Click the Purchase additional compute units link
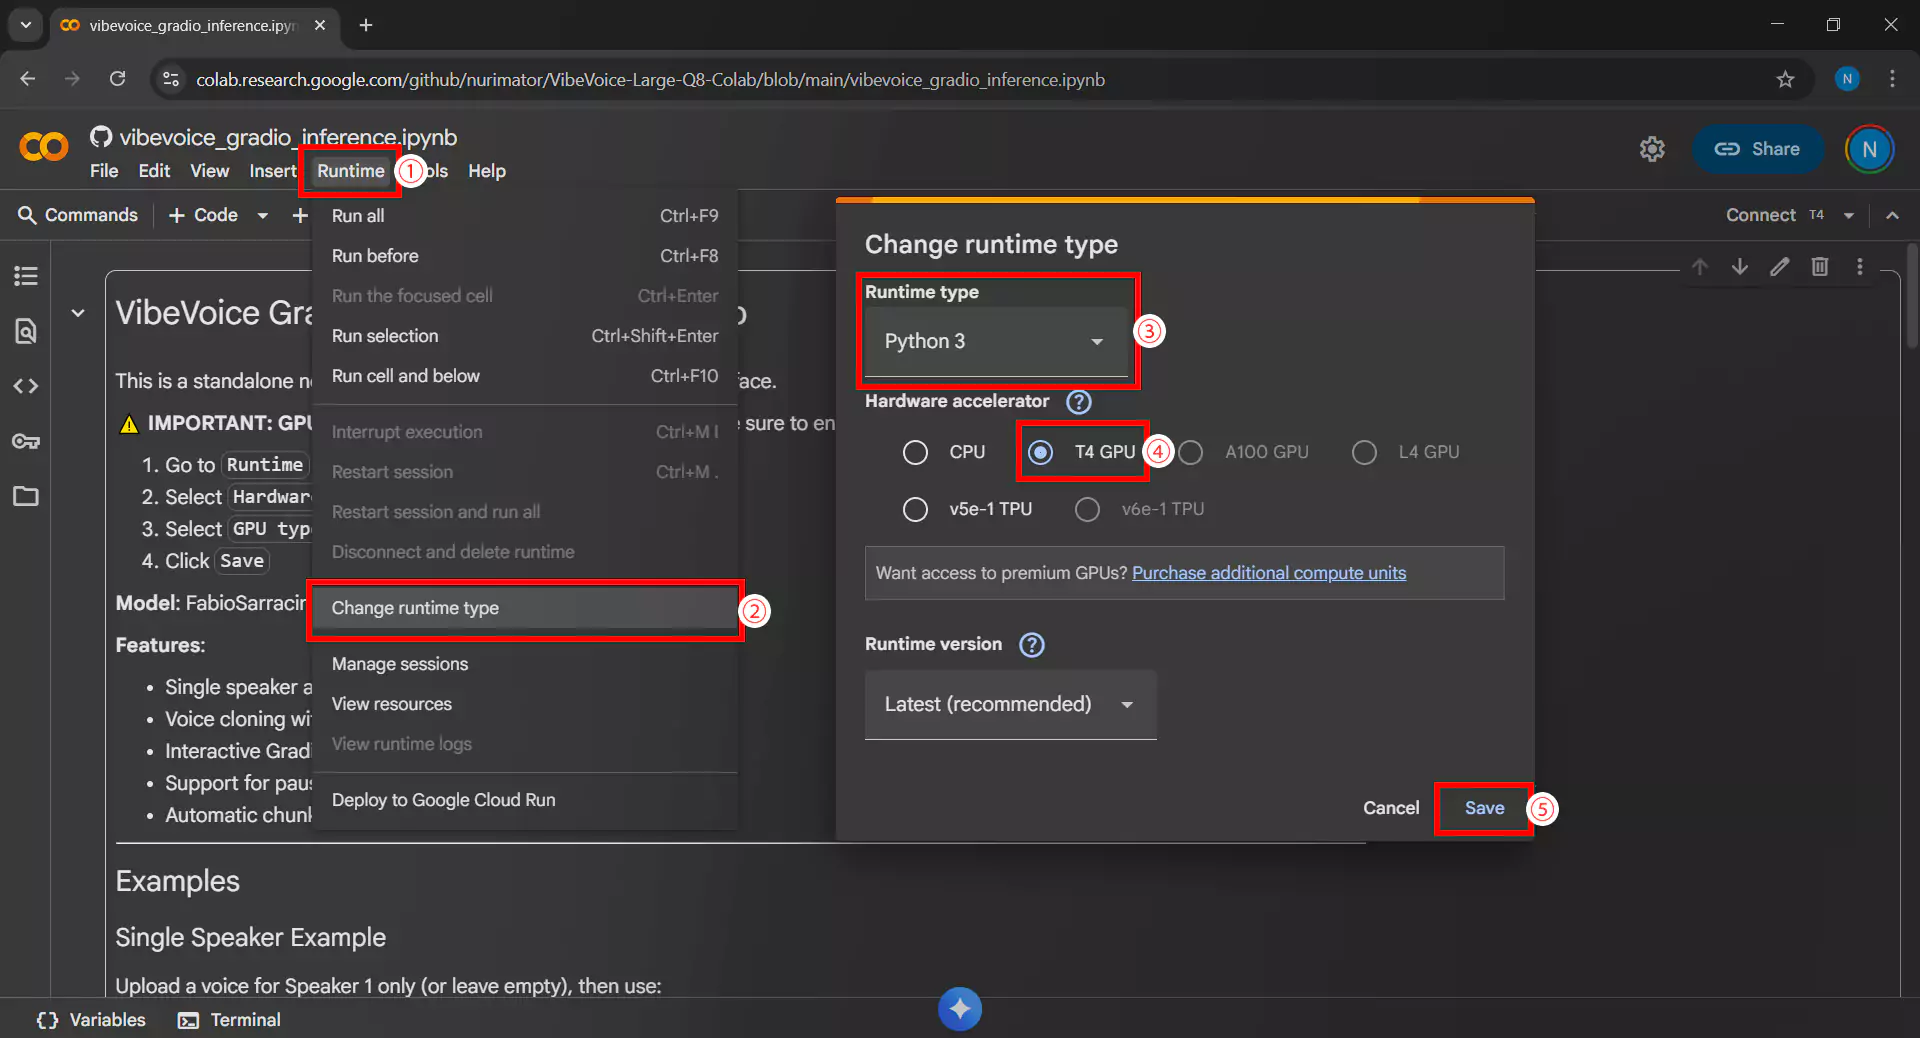Screen dimensions: 1920x1038 (1268, 573)
